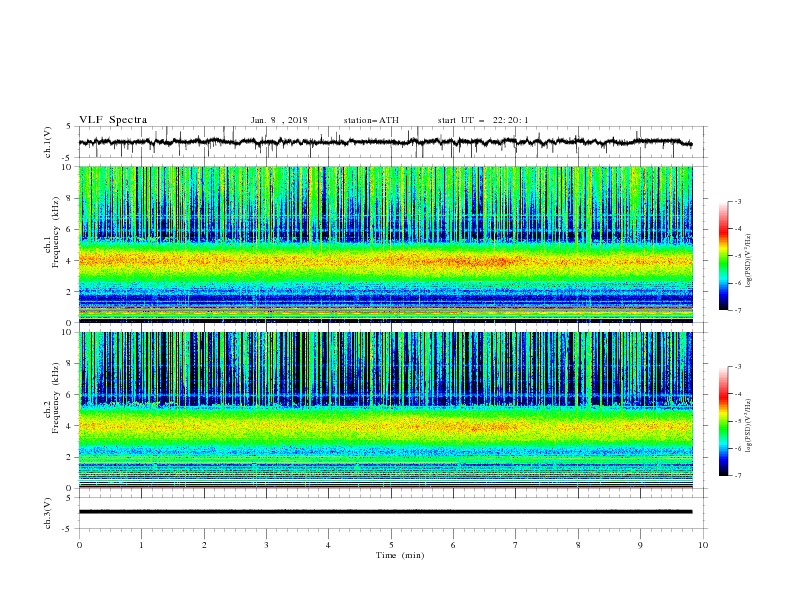Image resolution: width=792 pixels, height=612 pixels.
Task: Click the "-3" tick on ch.1 colorbar
Action: tap(738, 201)
